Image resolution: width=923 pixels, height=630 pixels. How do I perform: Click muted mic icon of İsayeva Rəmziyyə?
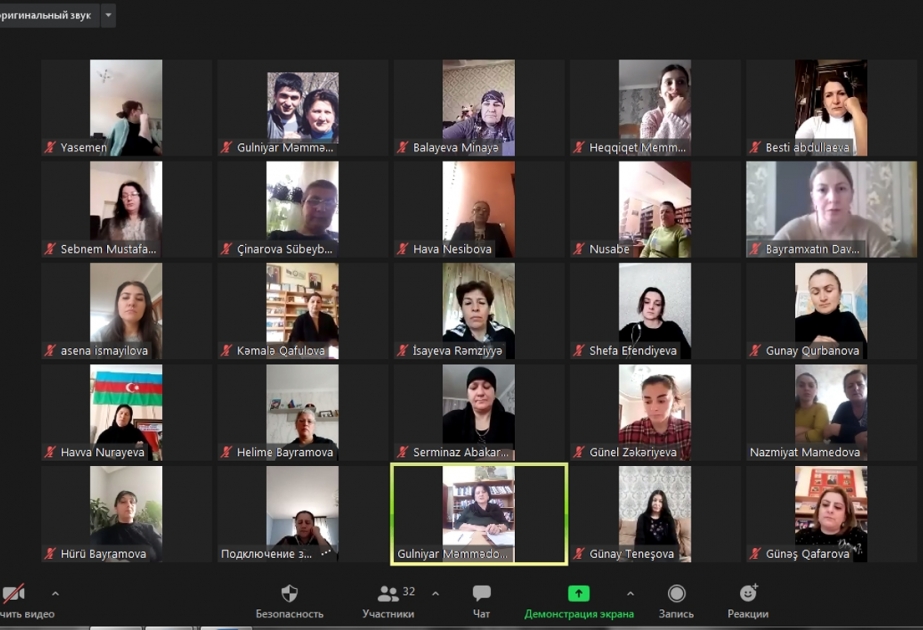(403, 351)
